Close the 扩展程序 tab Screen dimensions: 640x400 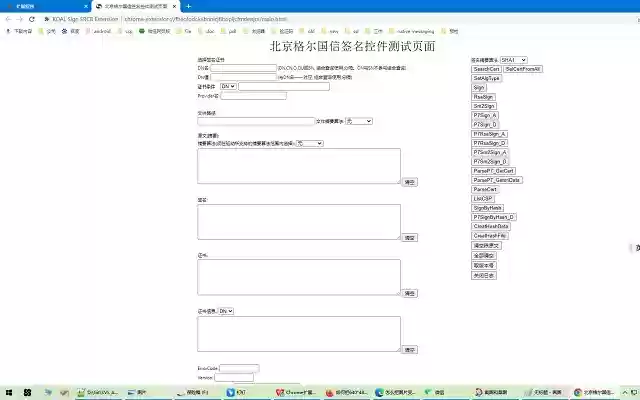pyautogui.click(x=86, y=6)
